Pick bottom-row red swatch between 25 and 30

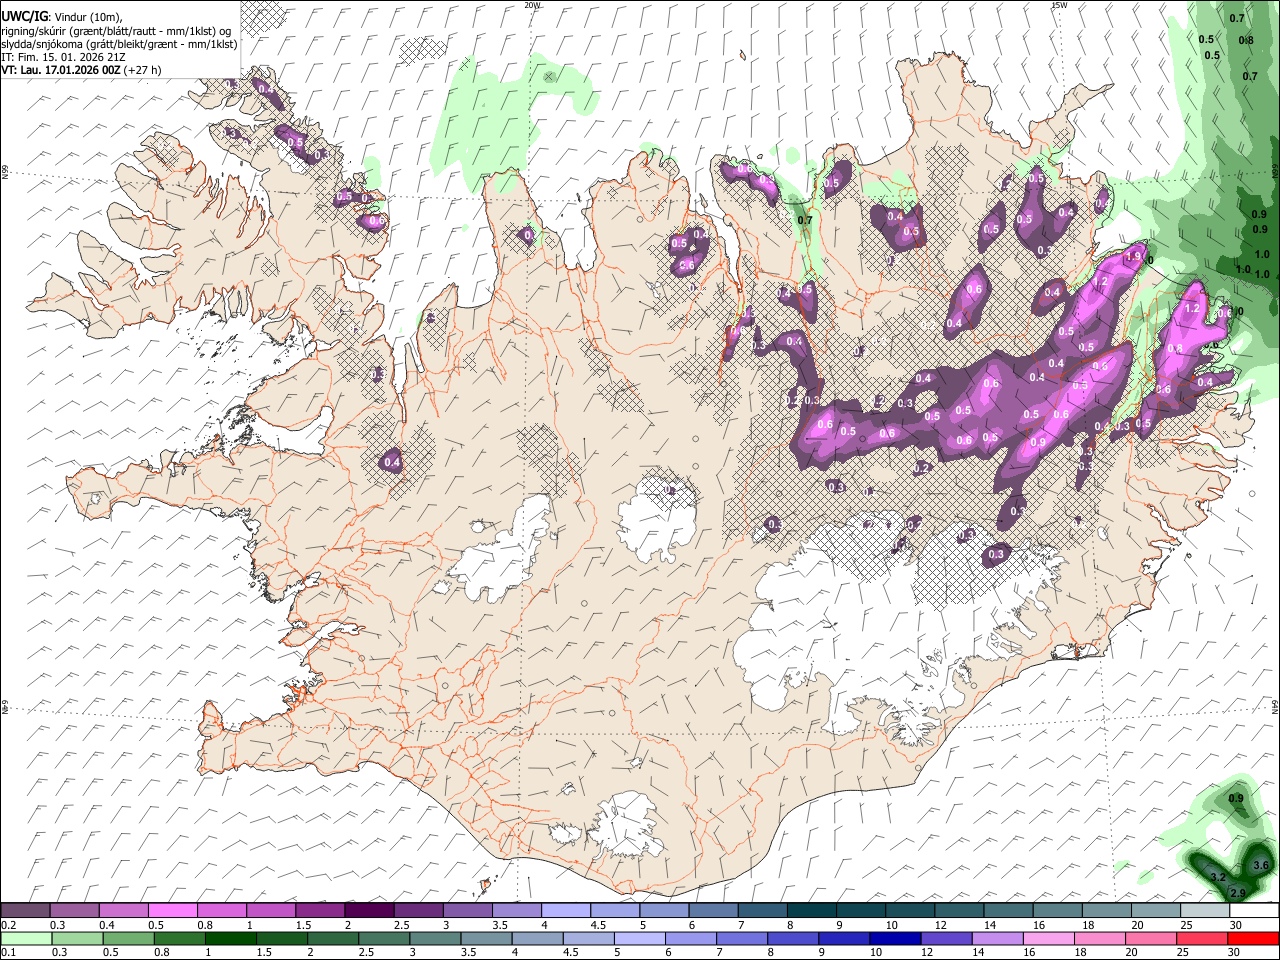(1204, 938)
